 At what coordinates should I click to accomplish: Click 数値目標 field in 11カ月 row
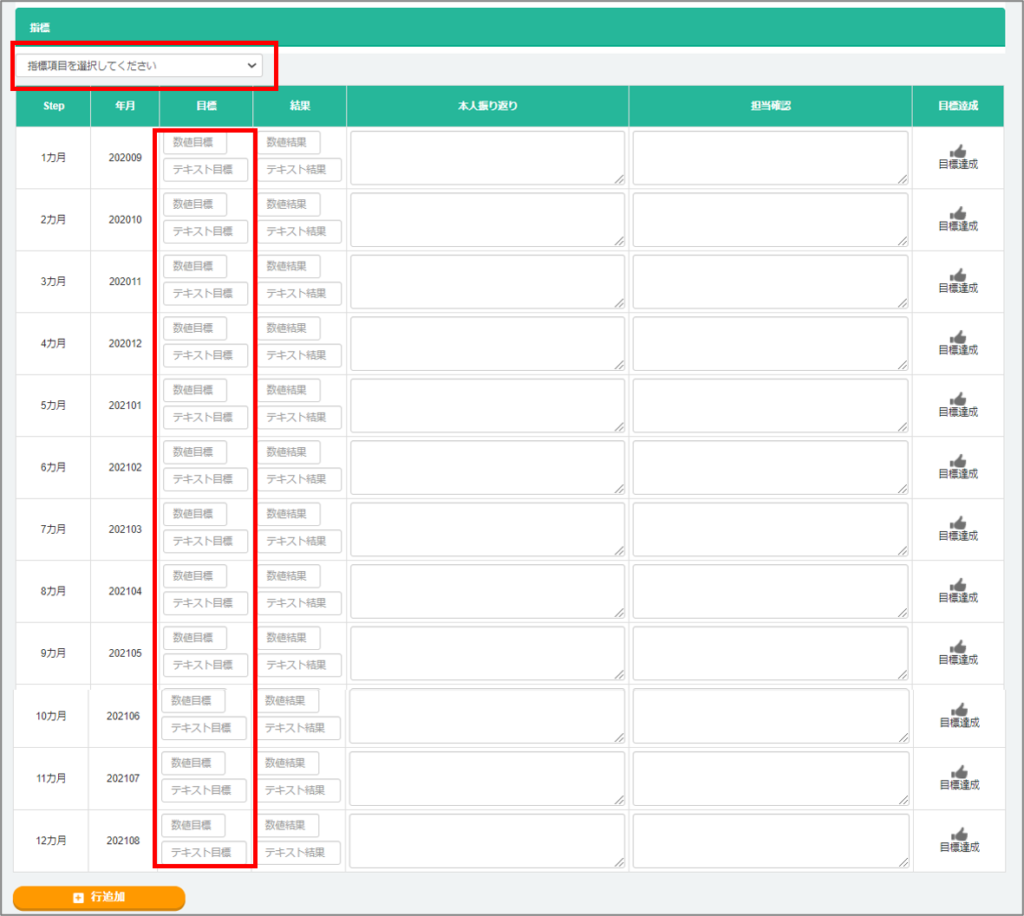[x=194, y=763]
